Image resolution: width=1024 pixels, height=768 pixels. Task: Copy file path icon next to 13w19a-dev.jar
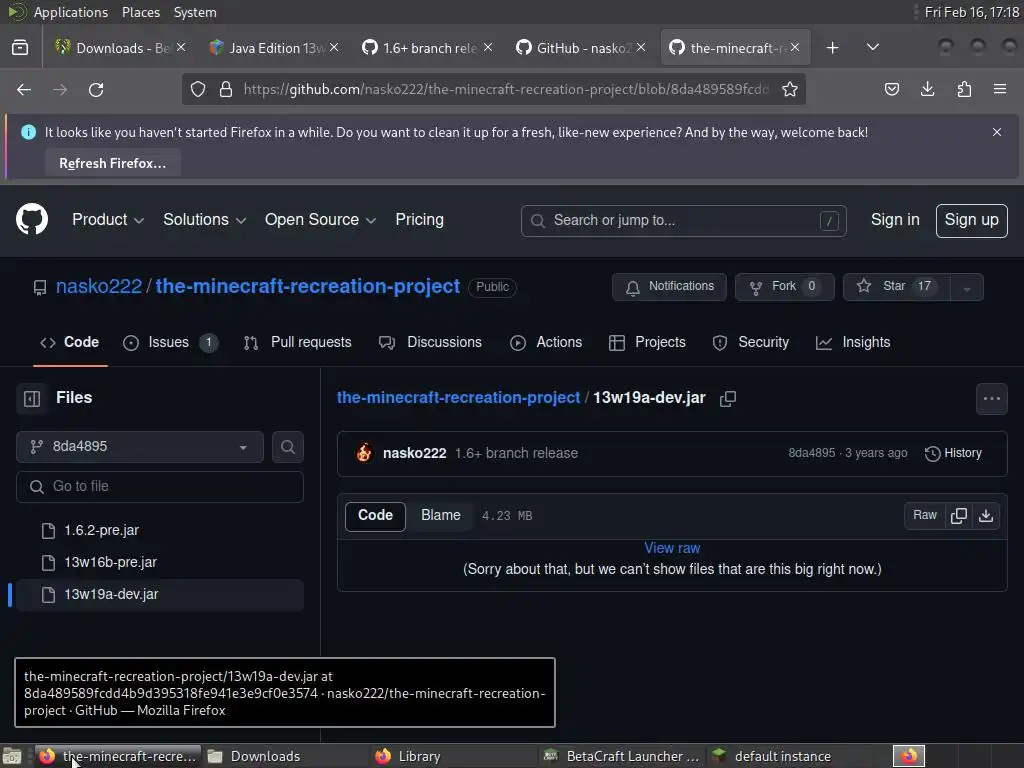pos(728,398)
